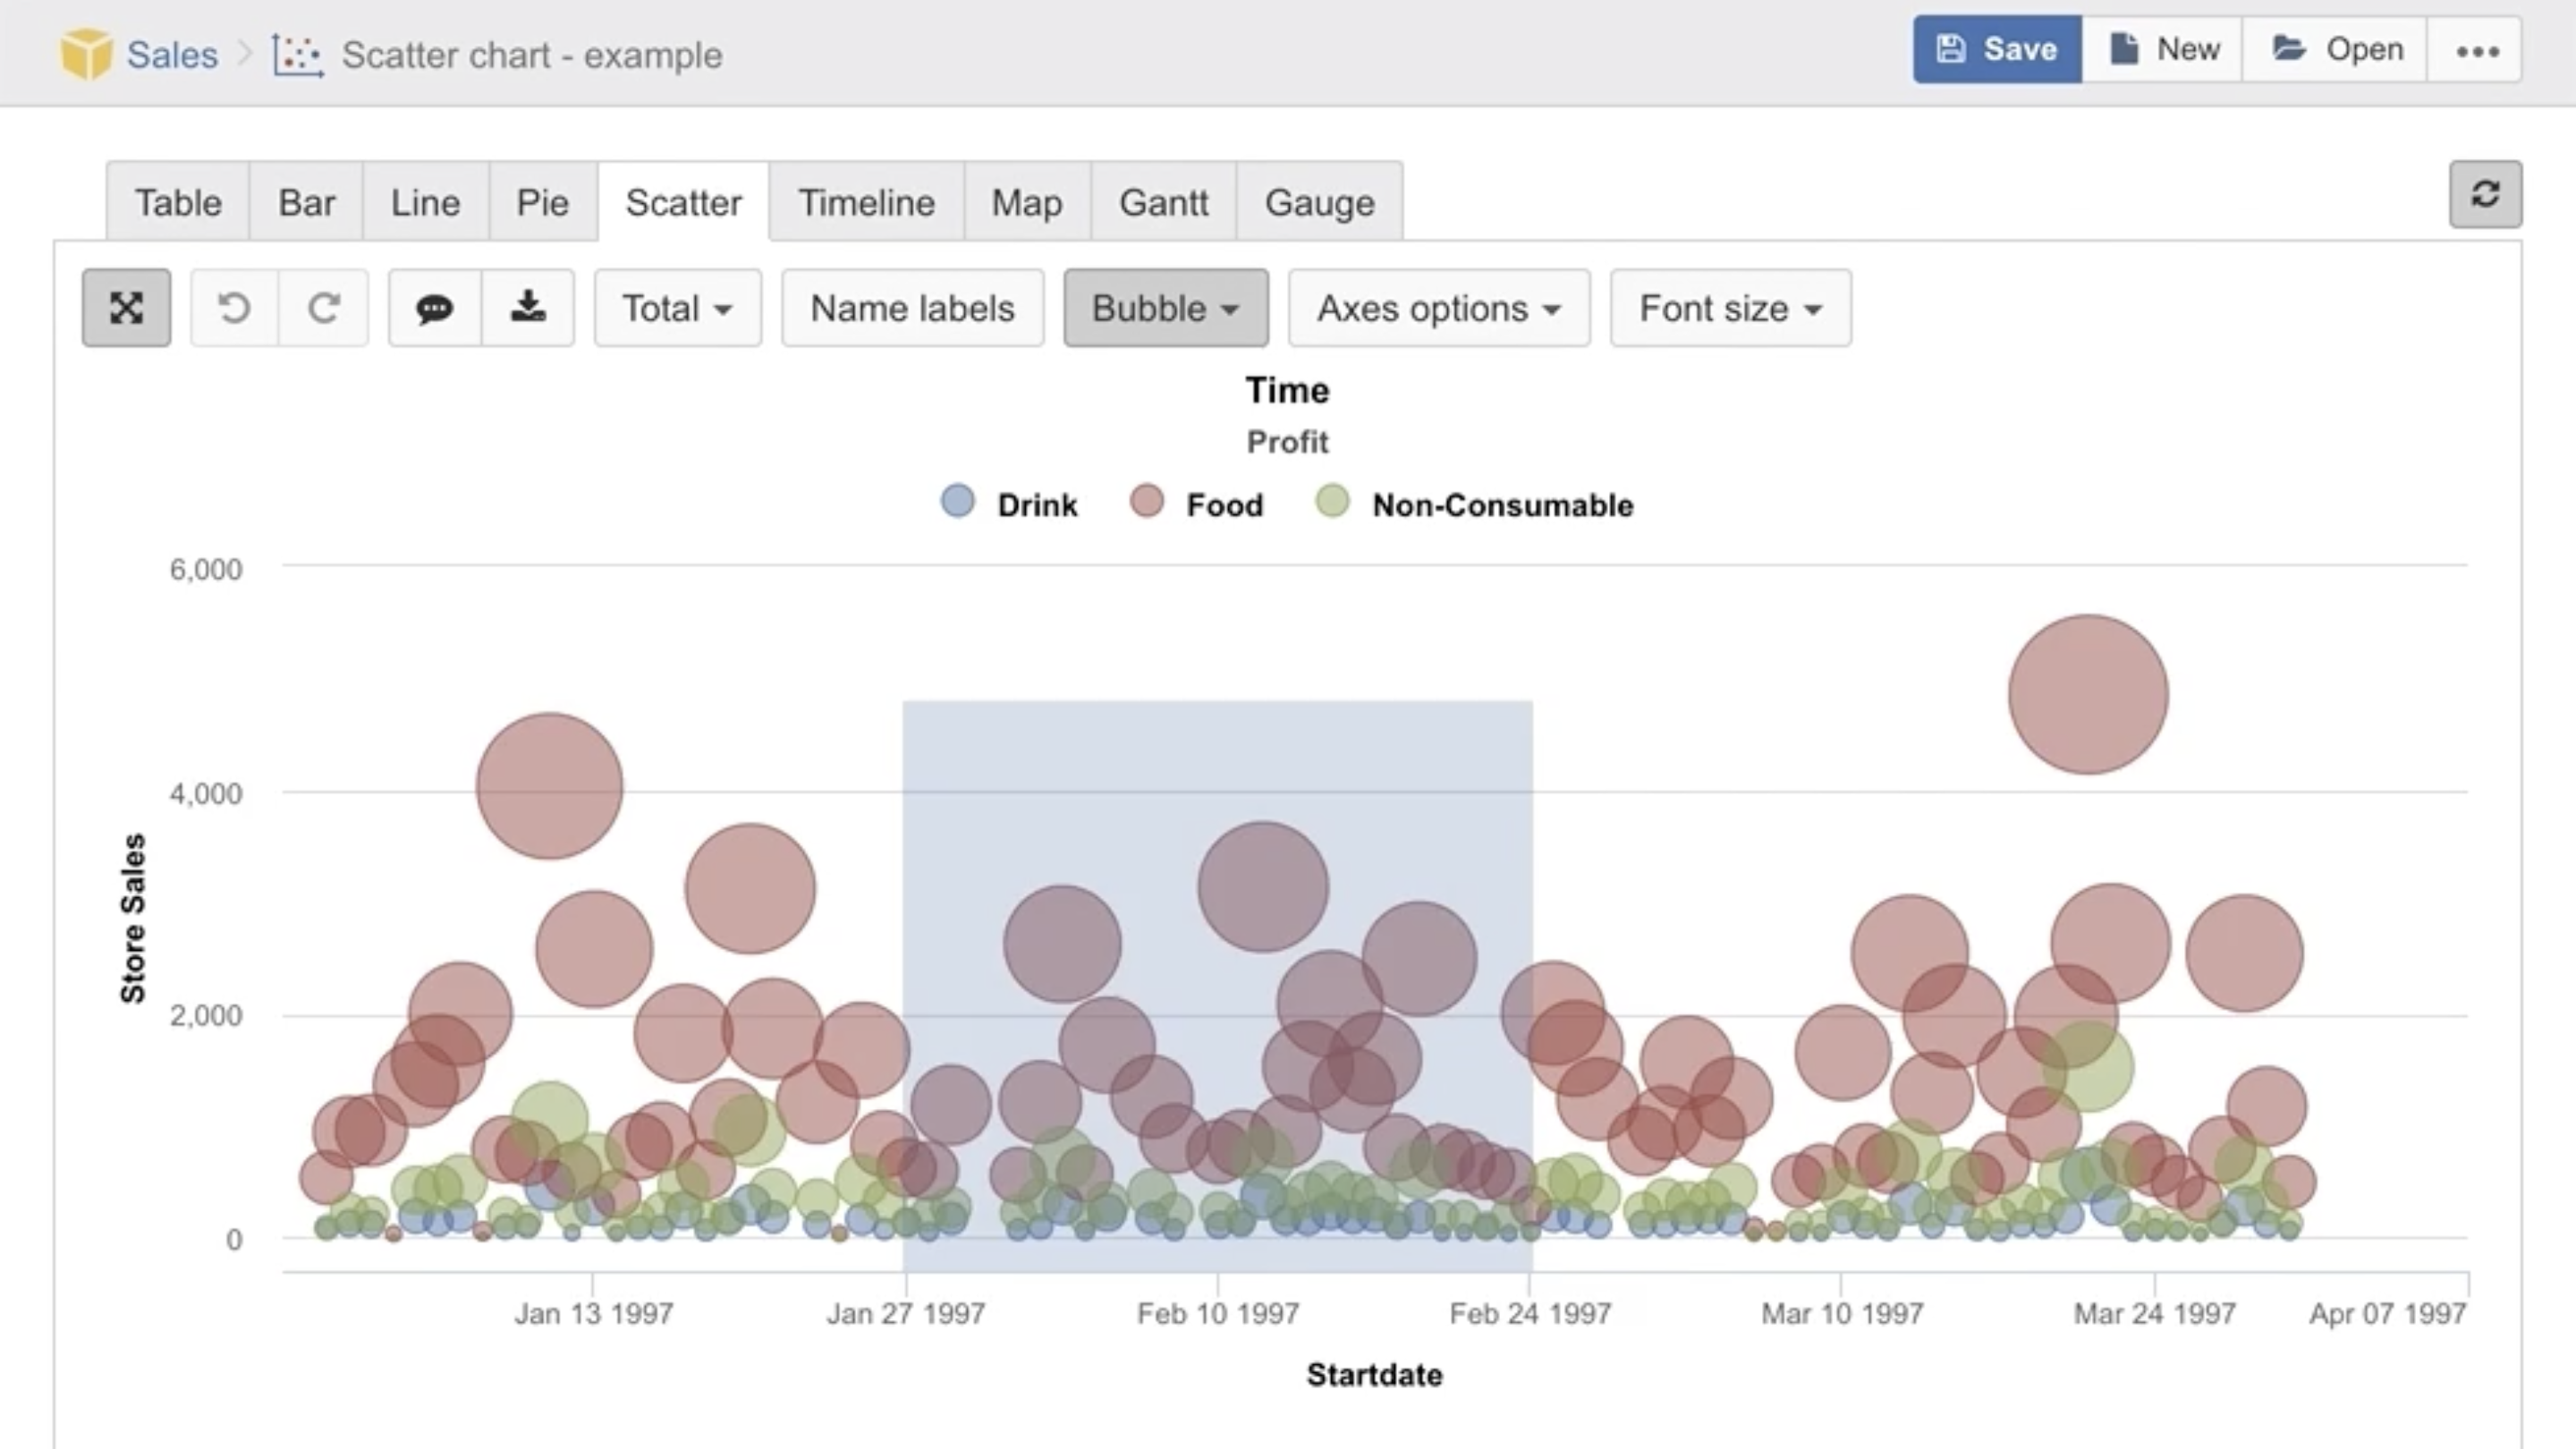Toggle the Drink series in legend
This screenshot has width=2576, height=1449.
point(1010,504)
